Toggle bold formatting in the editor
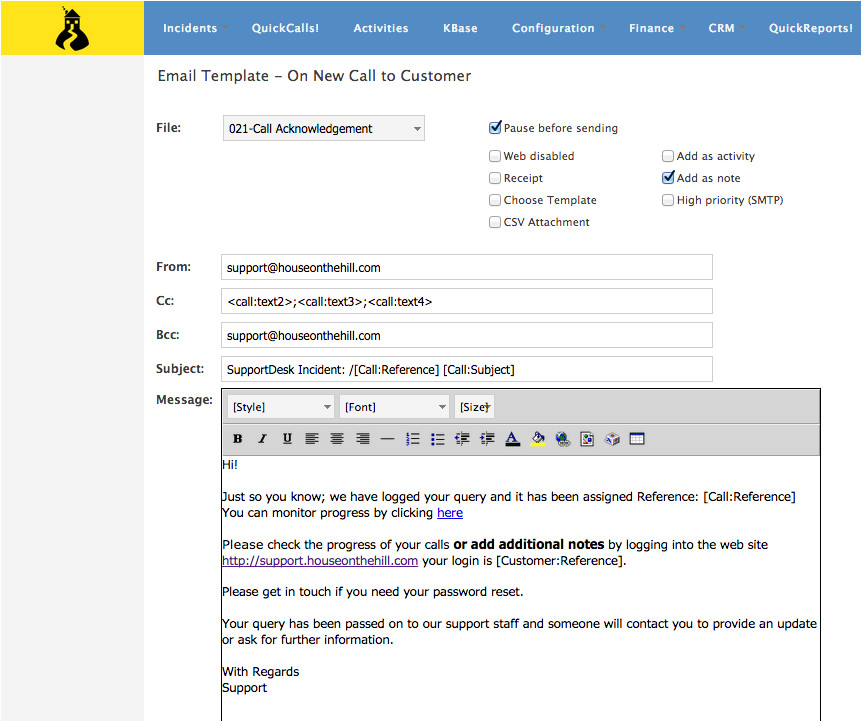Image resolution: width=862 pixels, height=722 pixels. tap(237, 439)
